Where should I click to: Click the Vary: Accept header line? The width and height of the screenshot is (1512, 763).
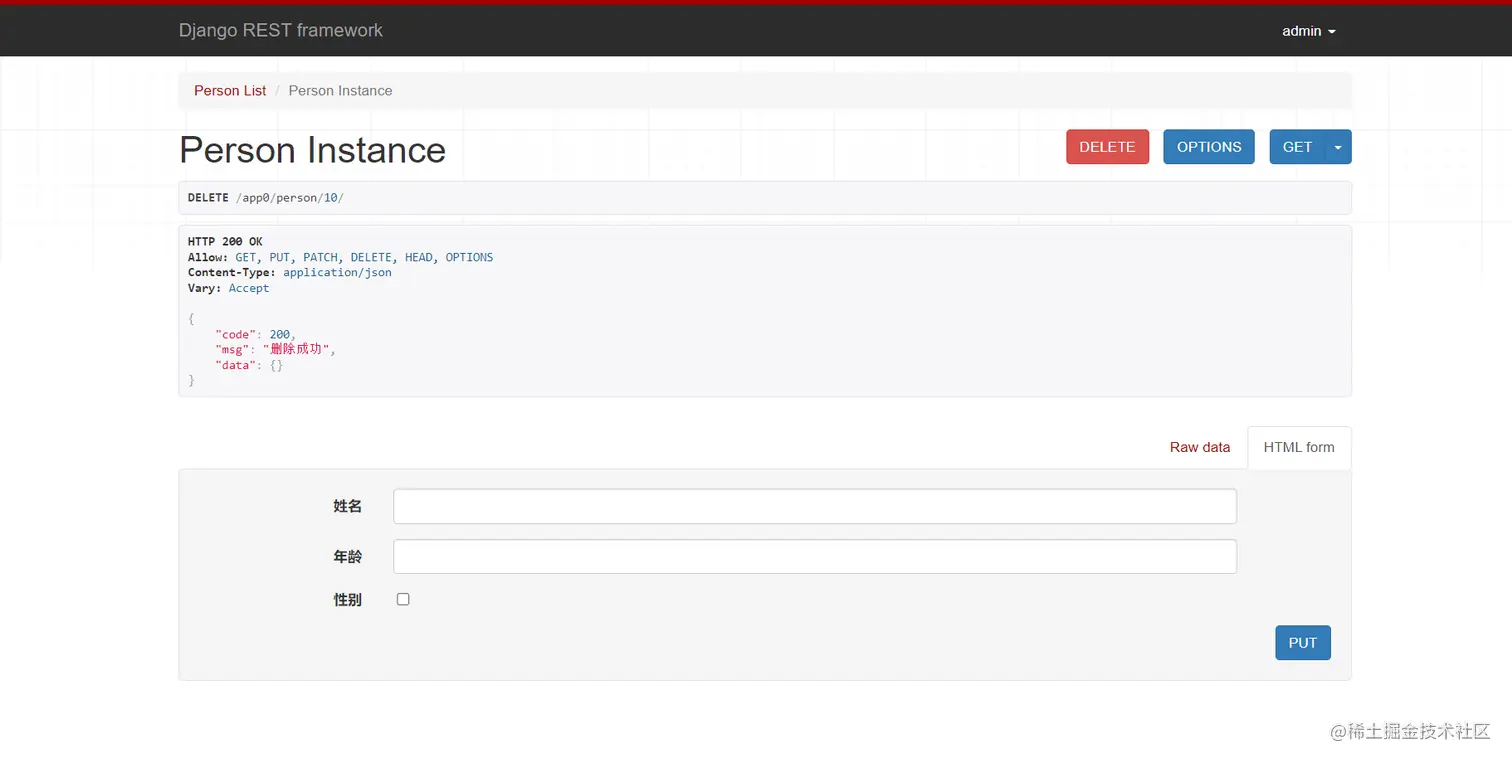(x=229, y=288)
